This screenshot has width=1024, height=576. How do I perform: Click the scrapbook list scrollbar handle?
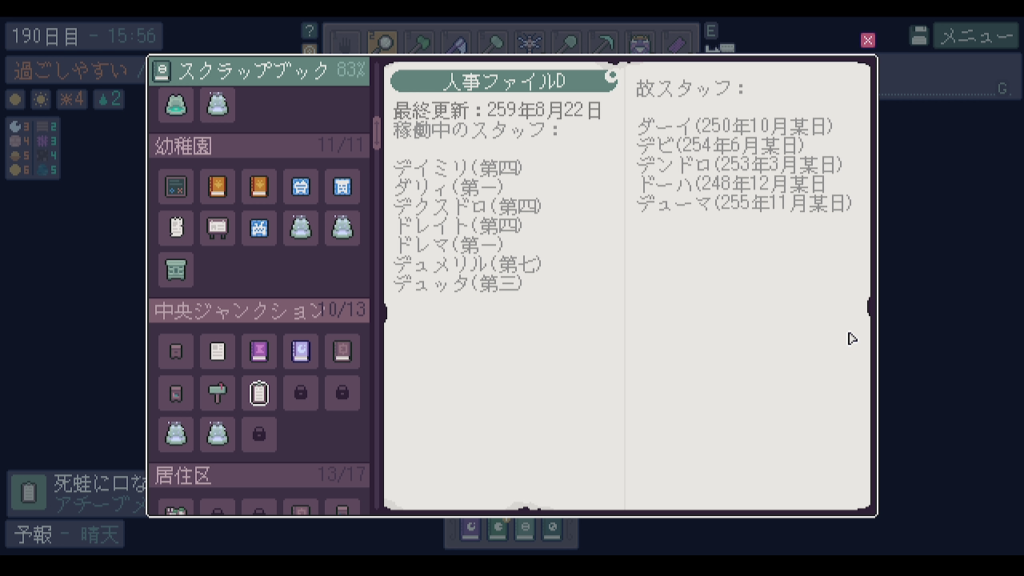click(376, 133)
